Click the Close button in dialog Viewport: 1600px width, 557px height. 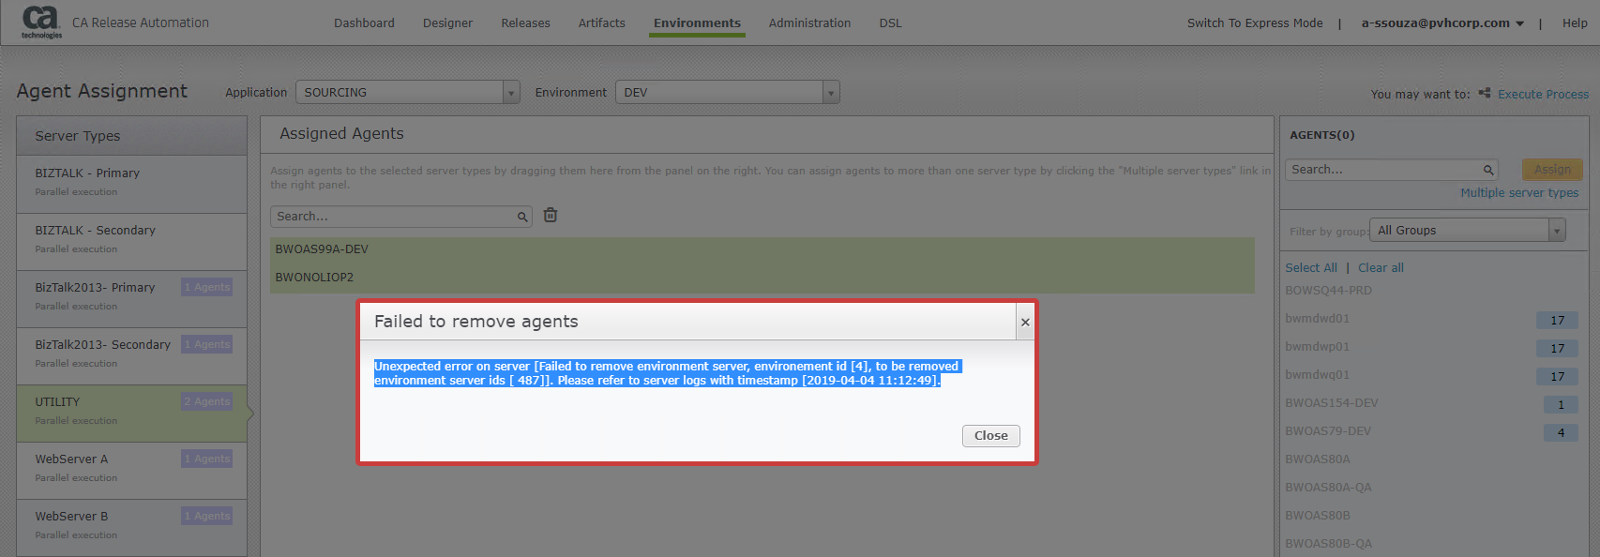[x=991, y=436]
